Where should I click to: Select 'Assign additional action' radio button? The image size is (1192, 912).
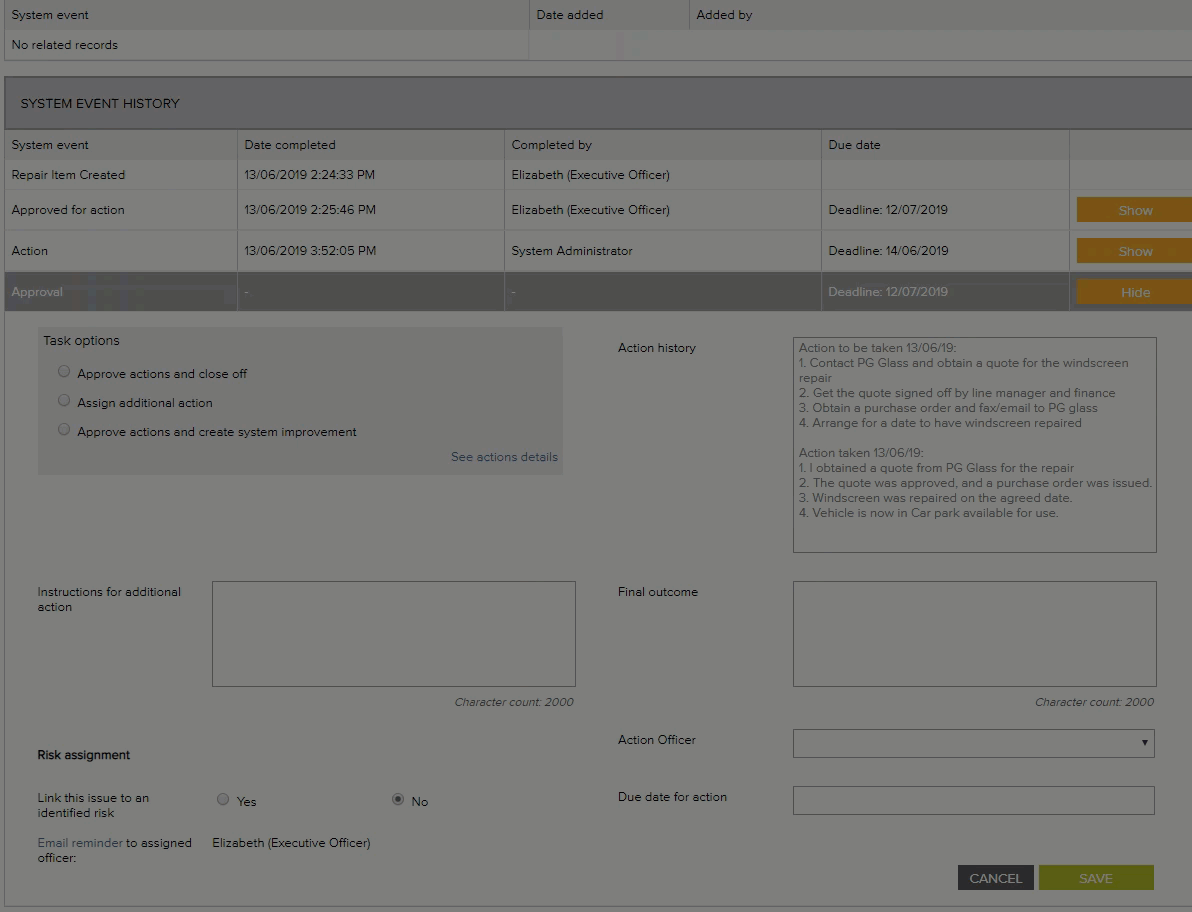coord(64,401)
